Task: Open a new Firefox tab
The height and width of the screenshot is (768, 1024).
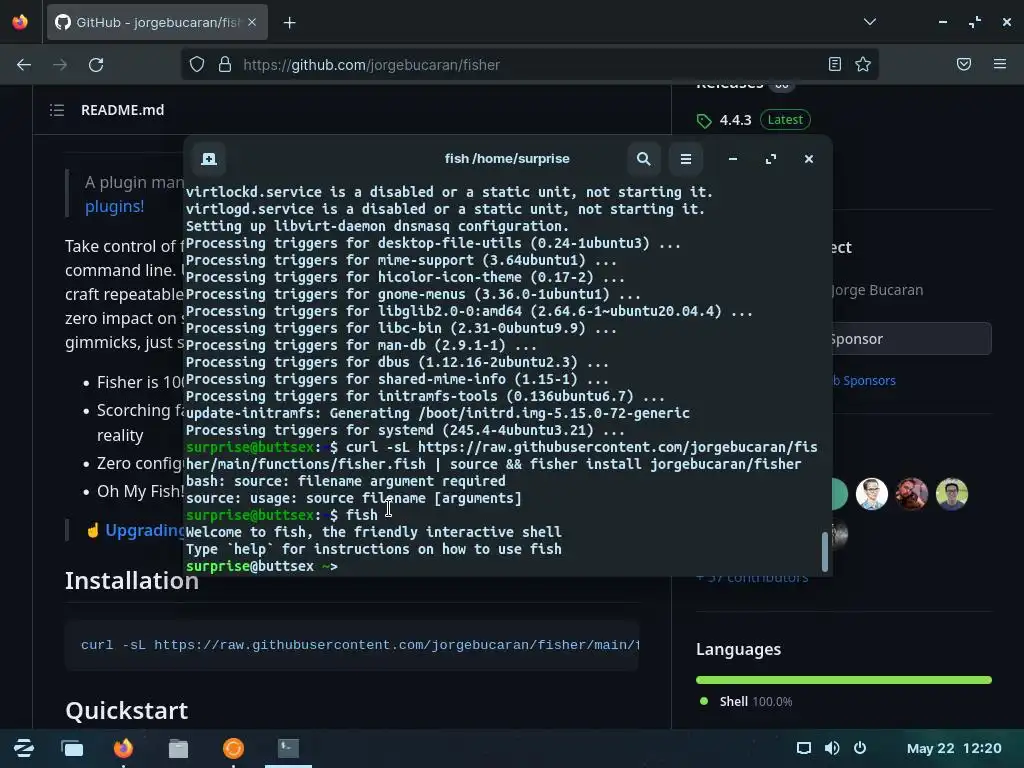Action: 289,23
